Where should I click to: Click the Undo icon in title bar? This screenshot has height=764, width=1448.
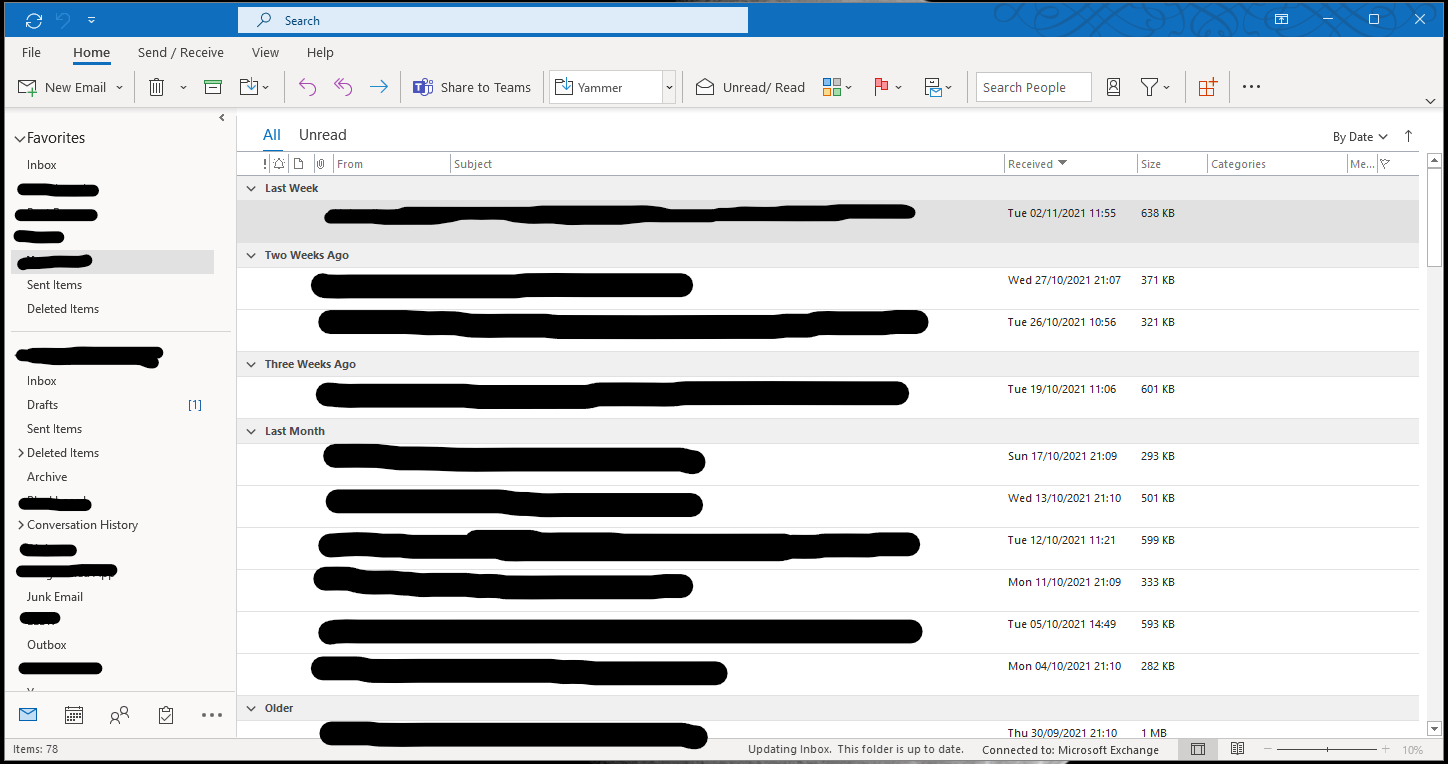(x=66, y=20)
